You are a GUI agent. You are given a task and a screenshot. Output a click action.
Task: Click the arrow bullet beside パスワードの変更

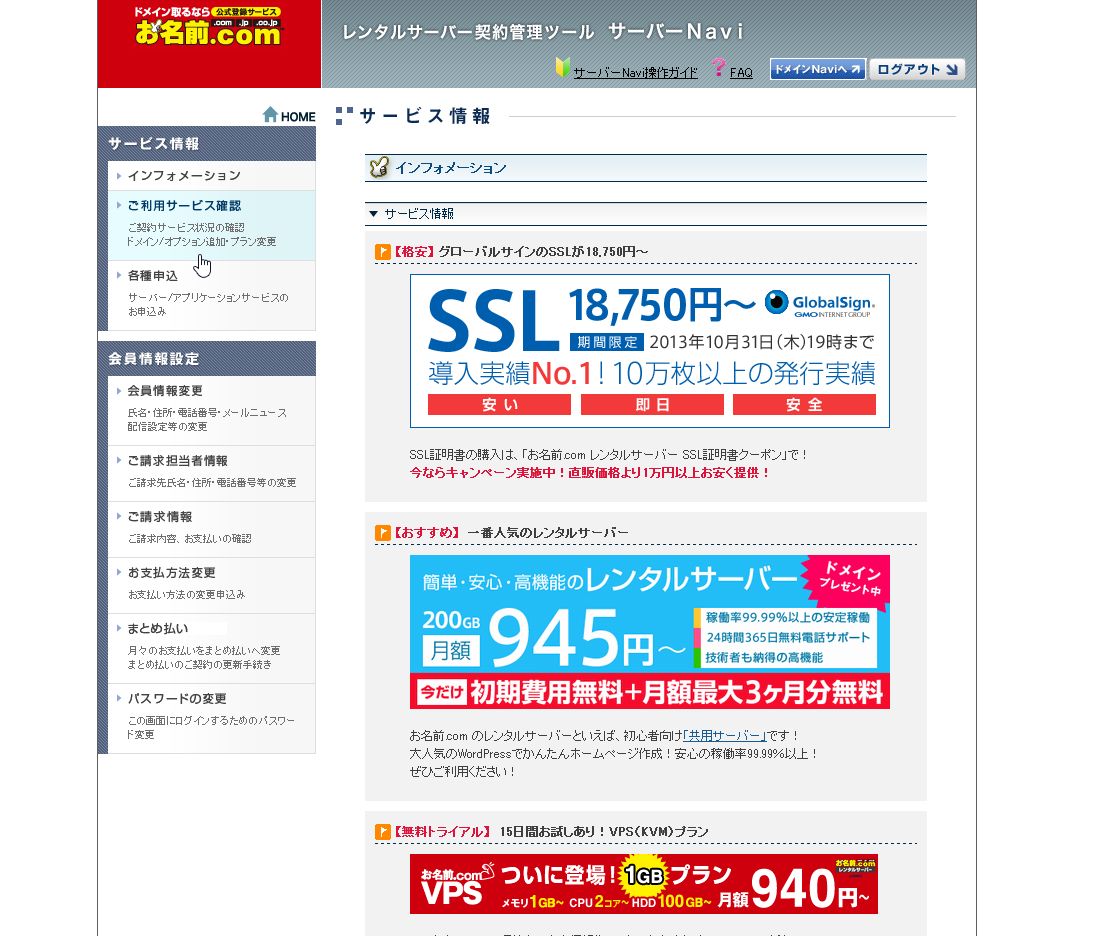click(x=119, y=698)
